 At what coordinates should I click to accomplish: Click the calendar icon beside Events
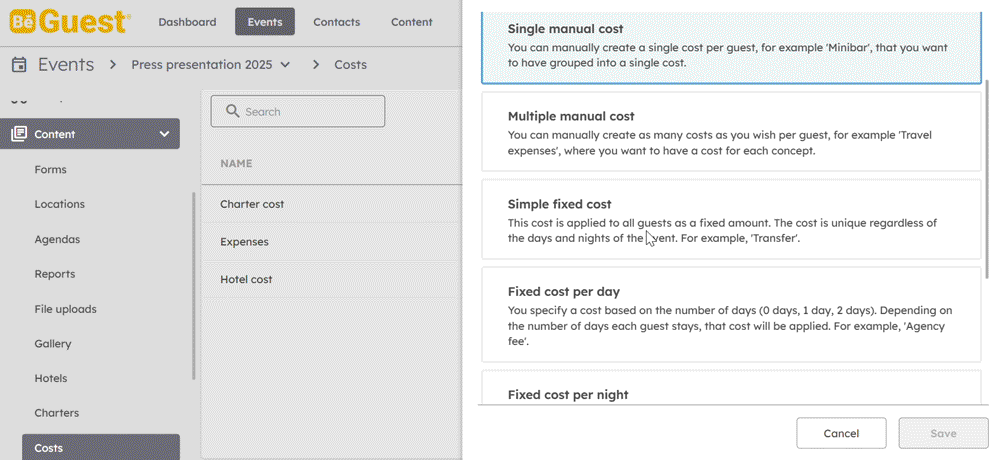tap(19, 64)
